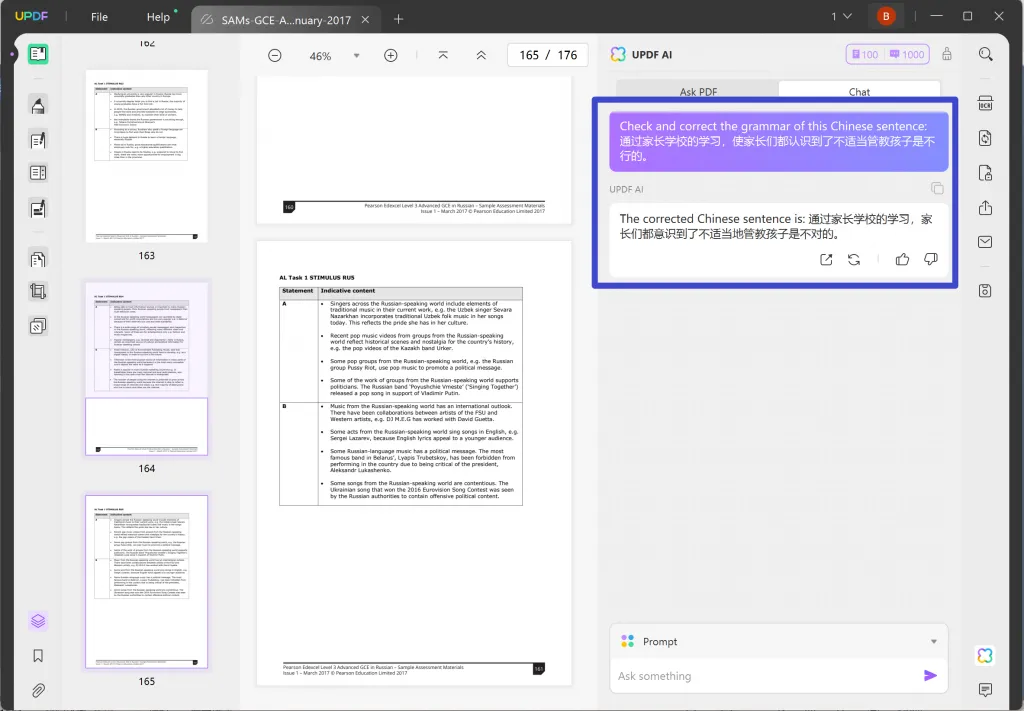Open the Attachments paperclip icon
Image resolution: width=1024 pixels, height=711 pixels.
[38, 690]
